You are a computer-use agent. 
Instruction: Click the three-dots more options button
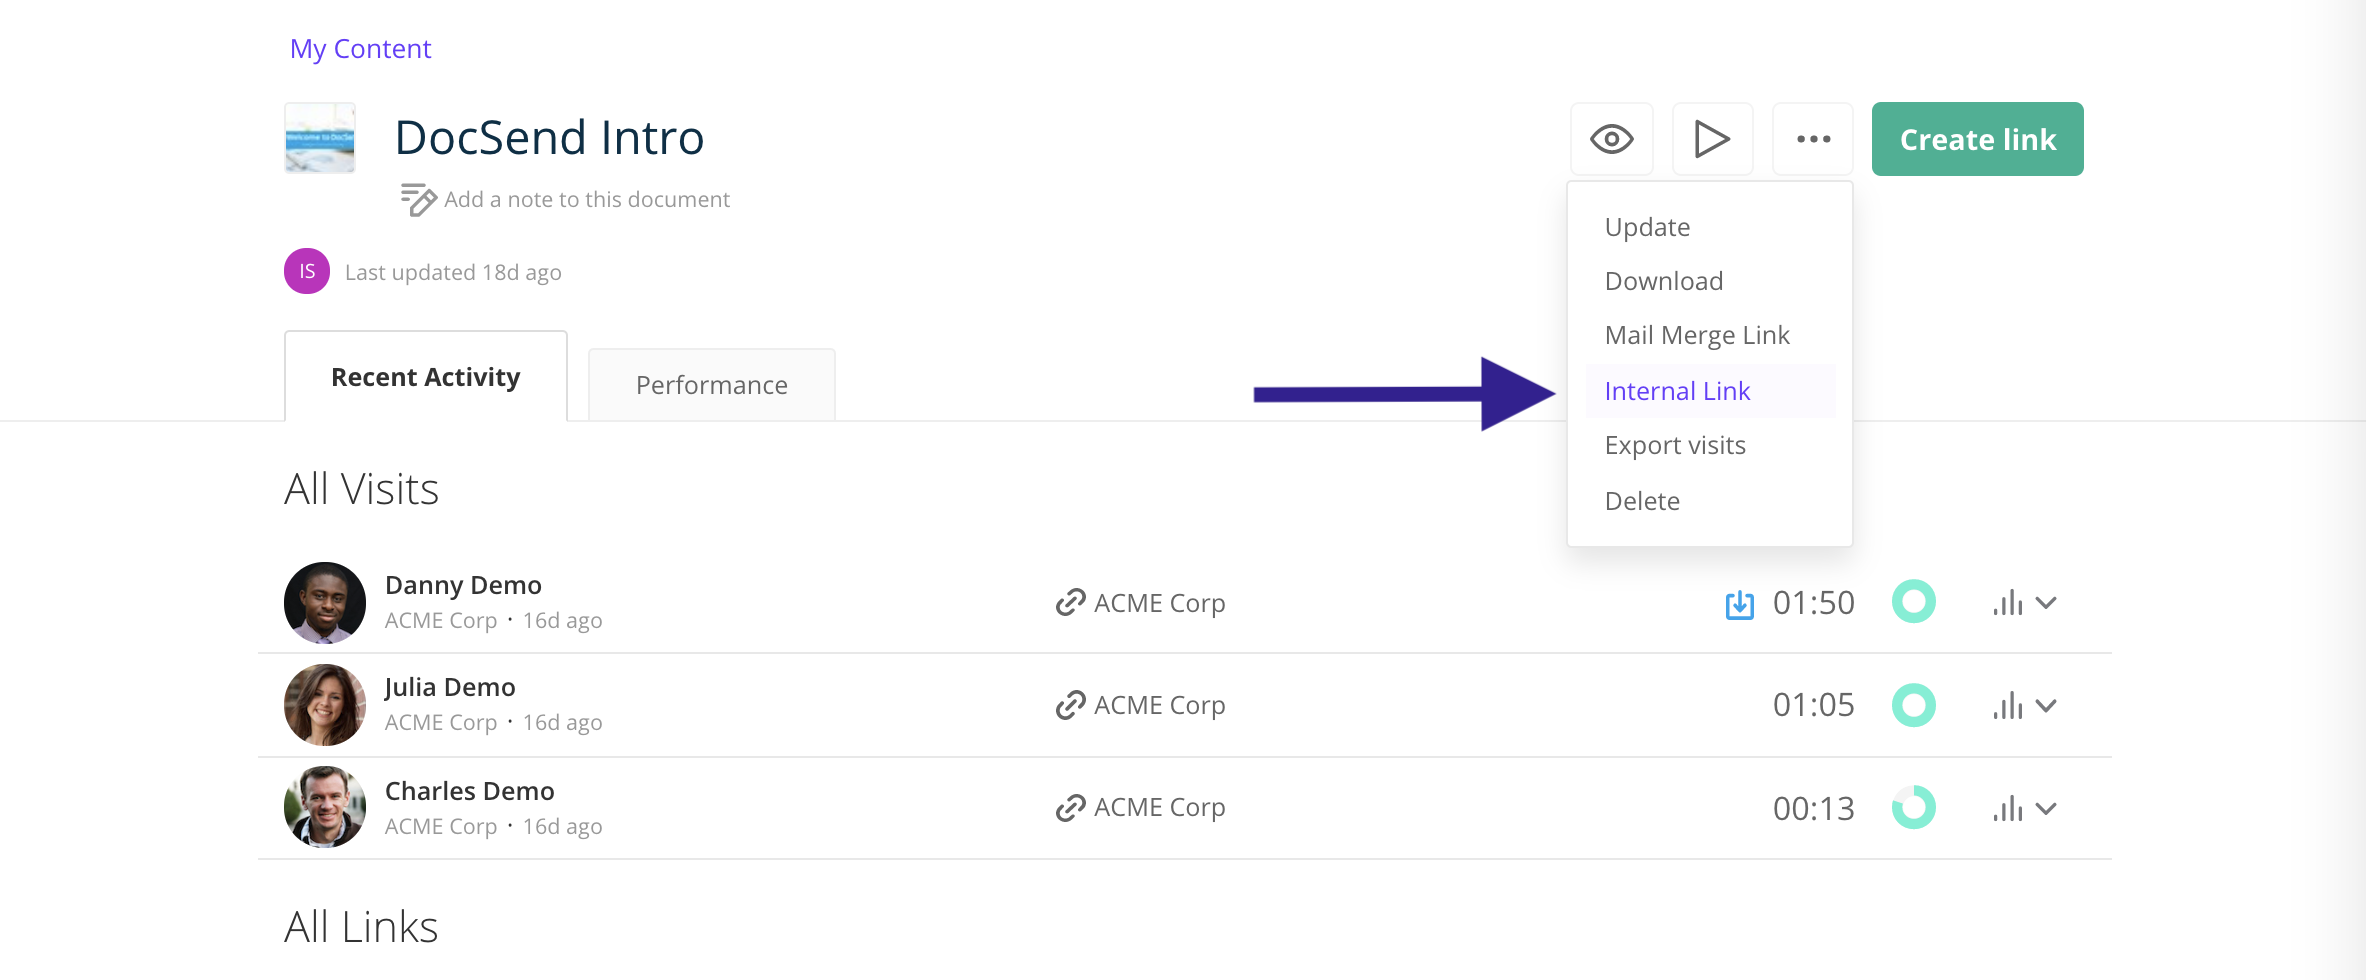point(1813,139)
